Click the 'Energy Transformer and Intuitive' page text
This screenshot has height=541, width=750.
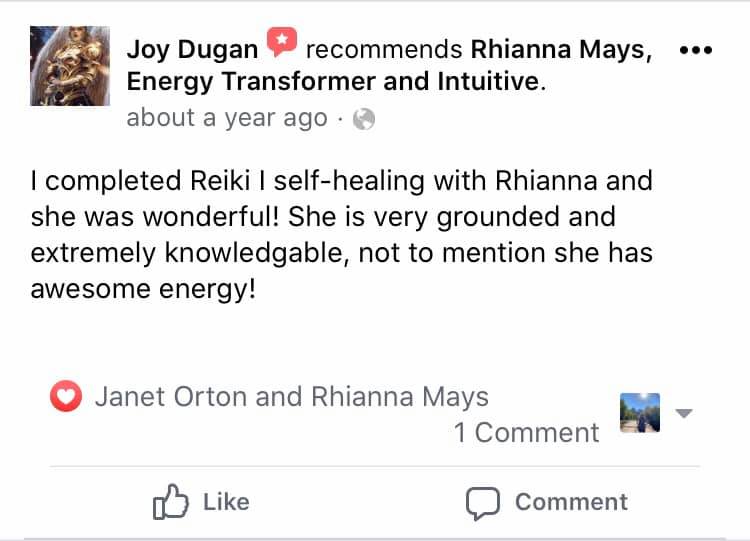click(x=336, y=81)
